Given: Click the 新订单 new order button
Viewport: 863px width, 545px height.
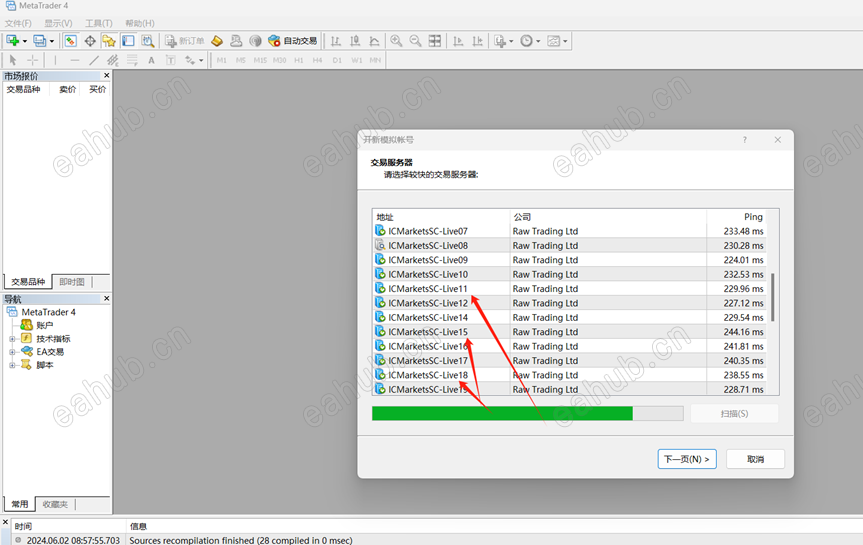Looking at the screenshot, I should click(x=185, y=41).
